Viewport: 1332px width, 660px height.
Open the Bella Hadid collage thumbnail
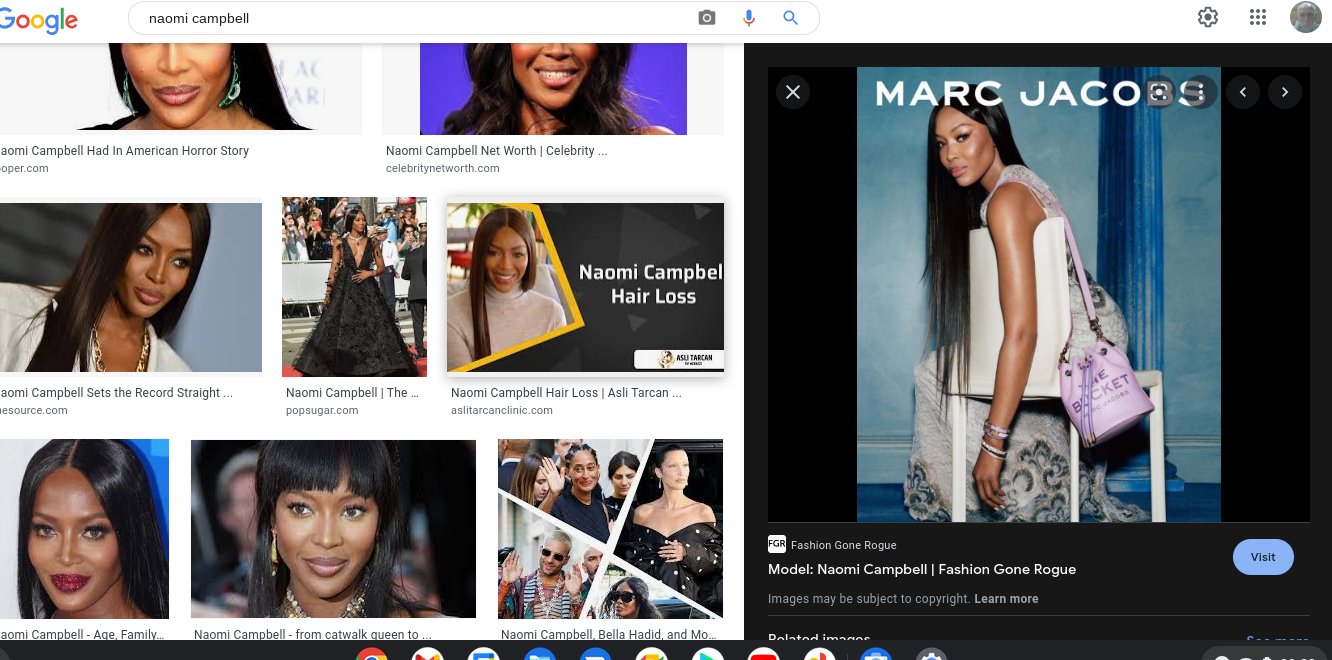[x=610, y=529]
